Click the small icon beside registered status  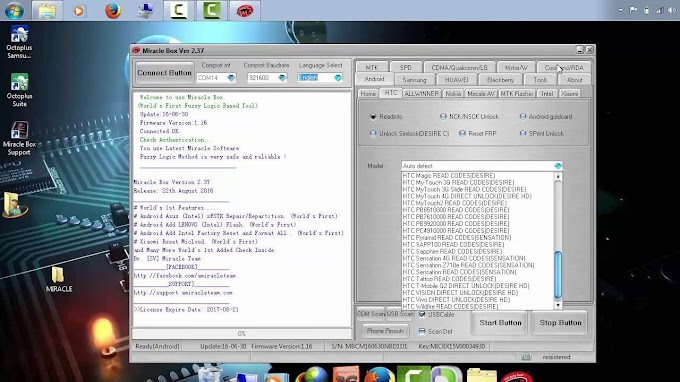(526, 357)
